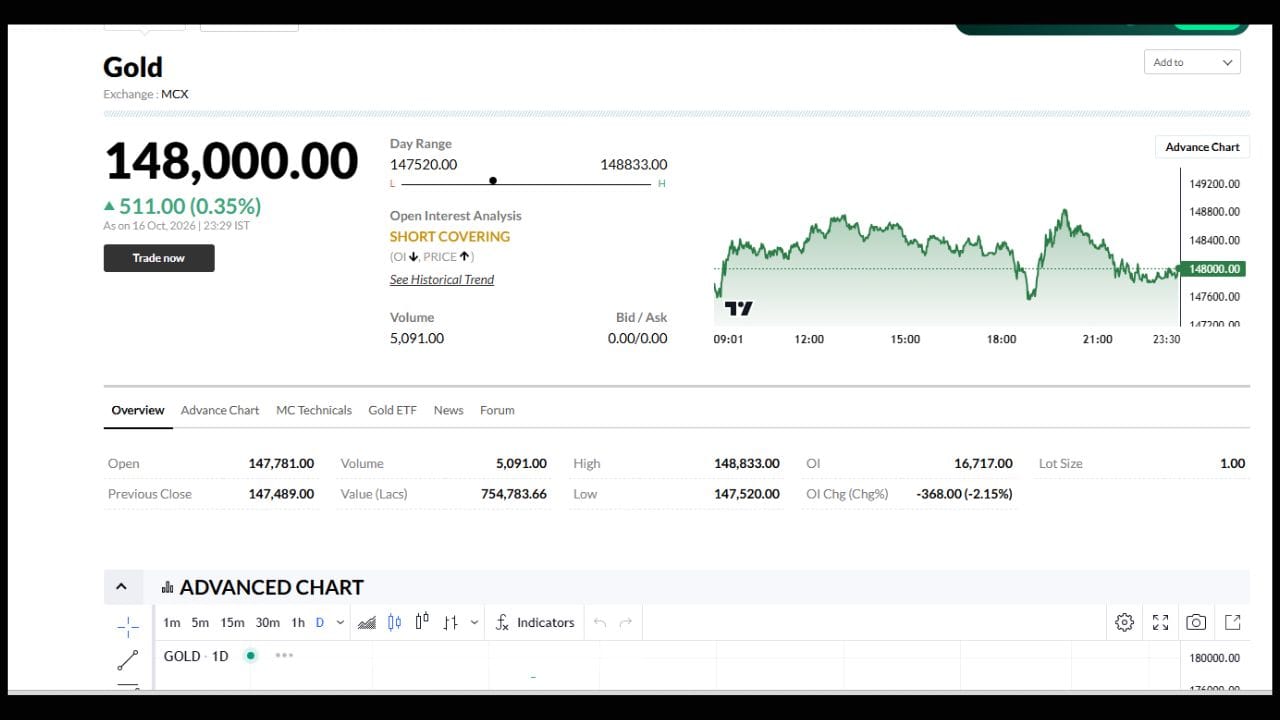1280x720 pixels.
Task: Set chart interval to 1m
Action: tap(172, 622)
